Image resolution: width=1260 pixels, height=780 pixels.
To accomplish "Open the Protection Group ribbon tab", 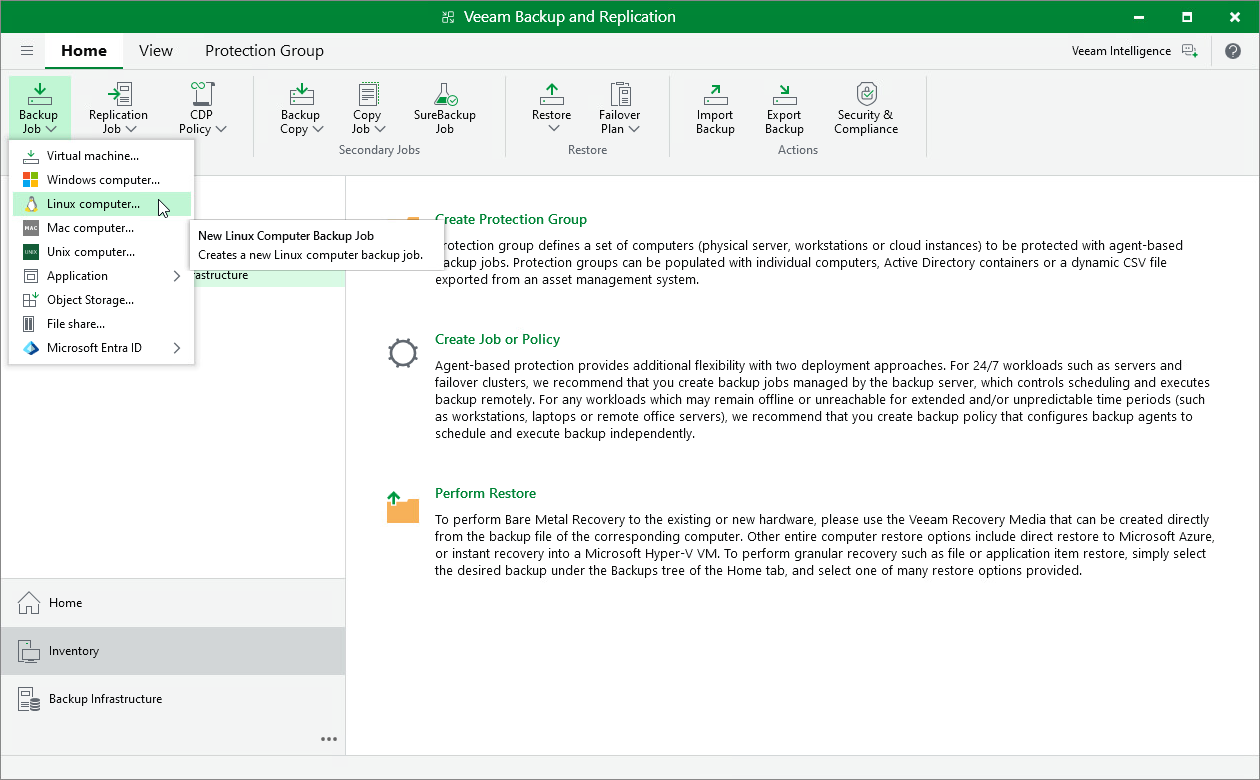I will 264,51.
